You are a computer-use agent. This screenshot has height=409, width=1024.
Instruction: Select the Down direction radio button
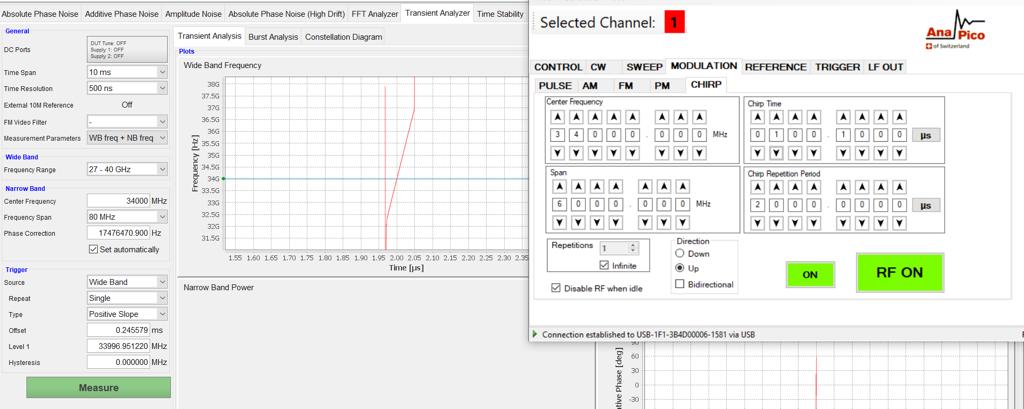[681, 254]
